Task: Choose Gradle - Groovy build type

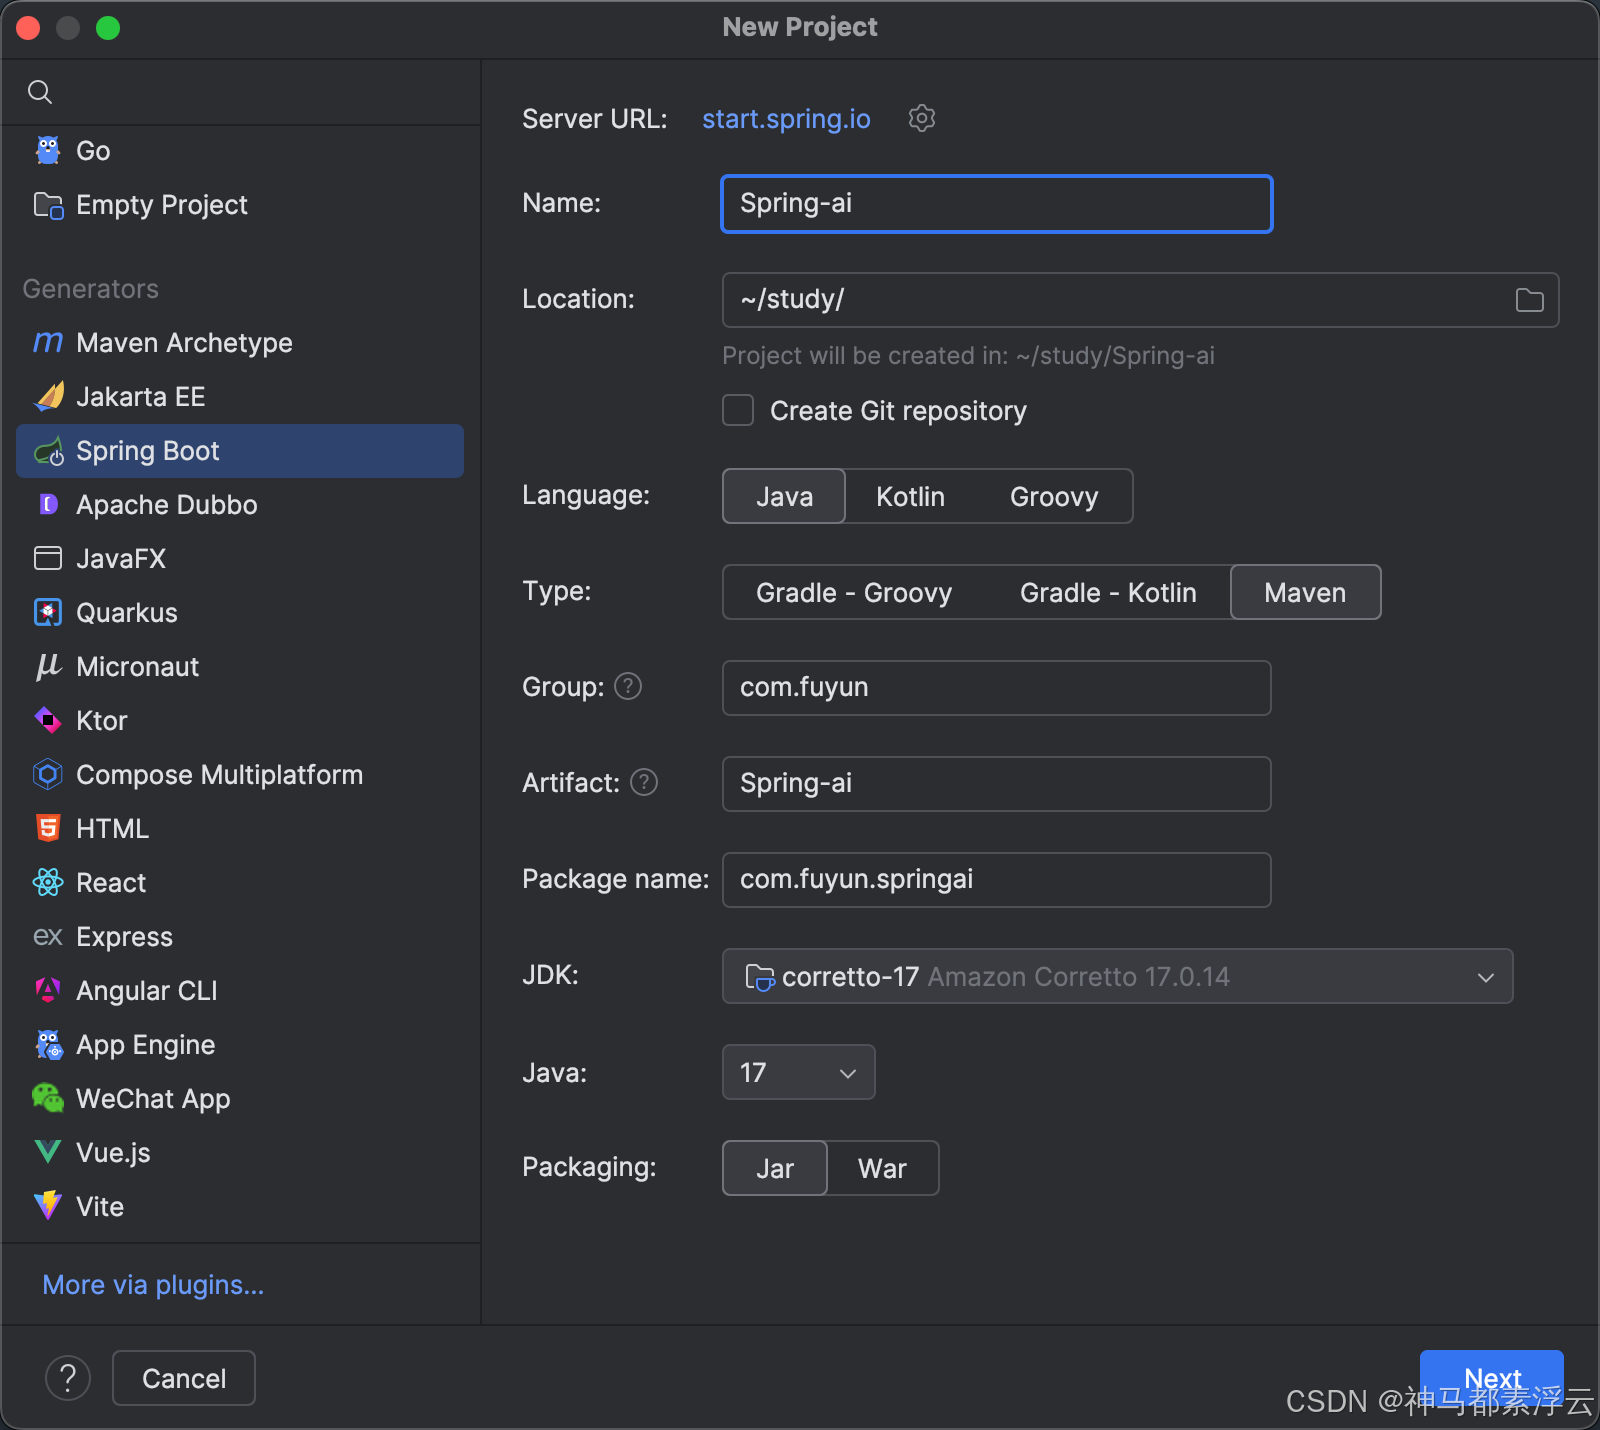Action: coord(854,592)
